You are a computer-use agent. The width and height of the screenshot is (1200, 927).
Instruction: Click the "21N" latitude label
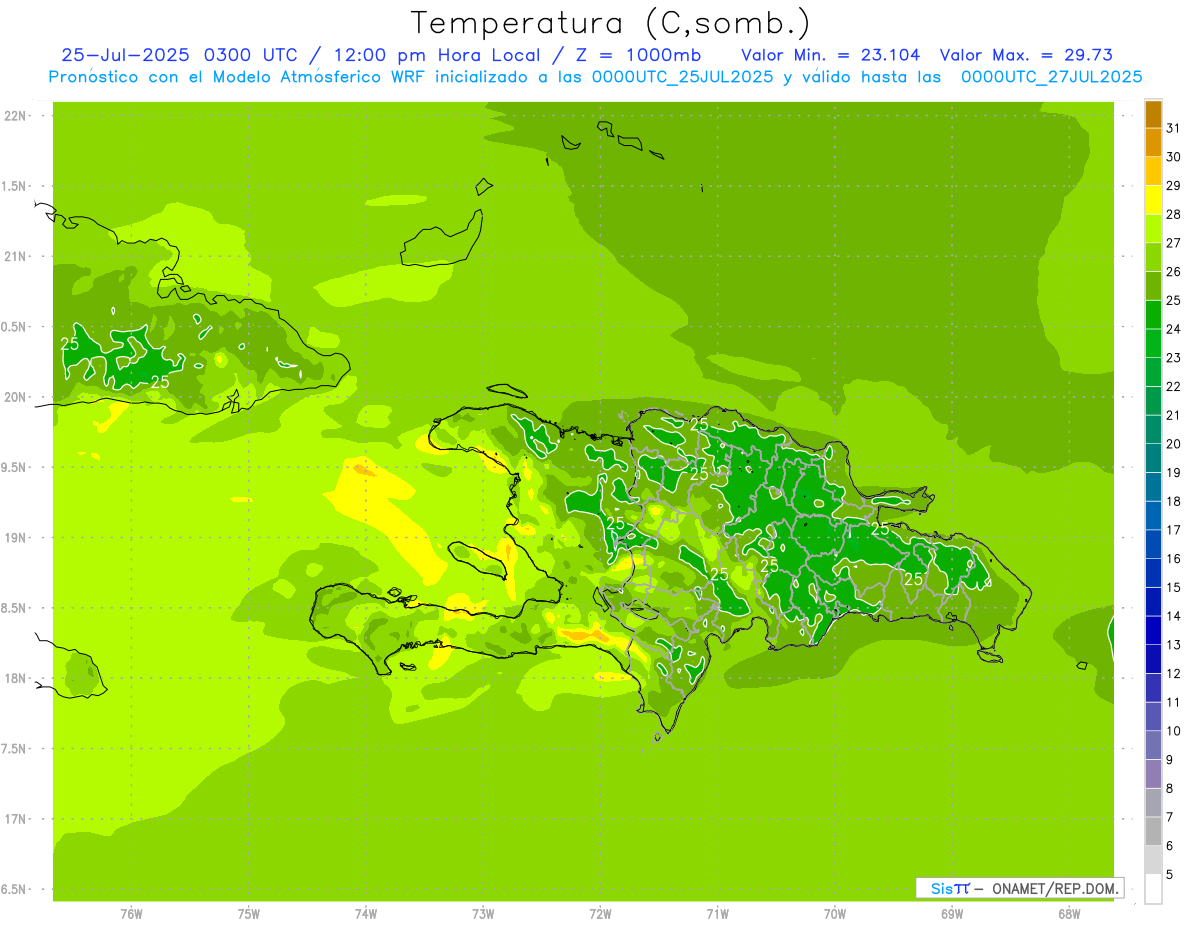(16, 256)
